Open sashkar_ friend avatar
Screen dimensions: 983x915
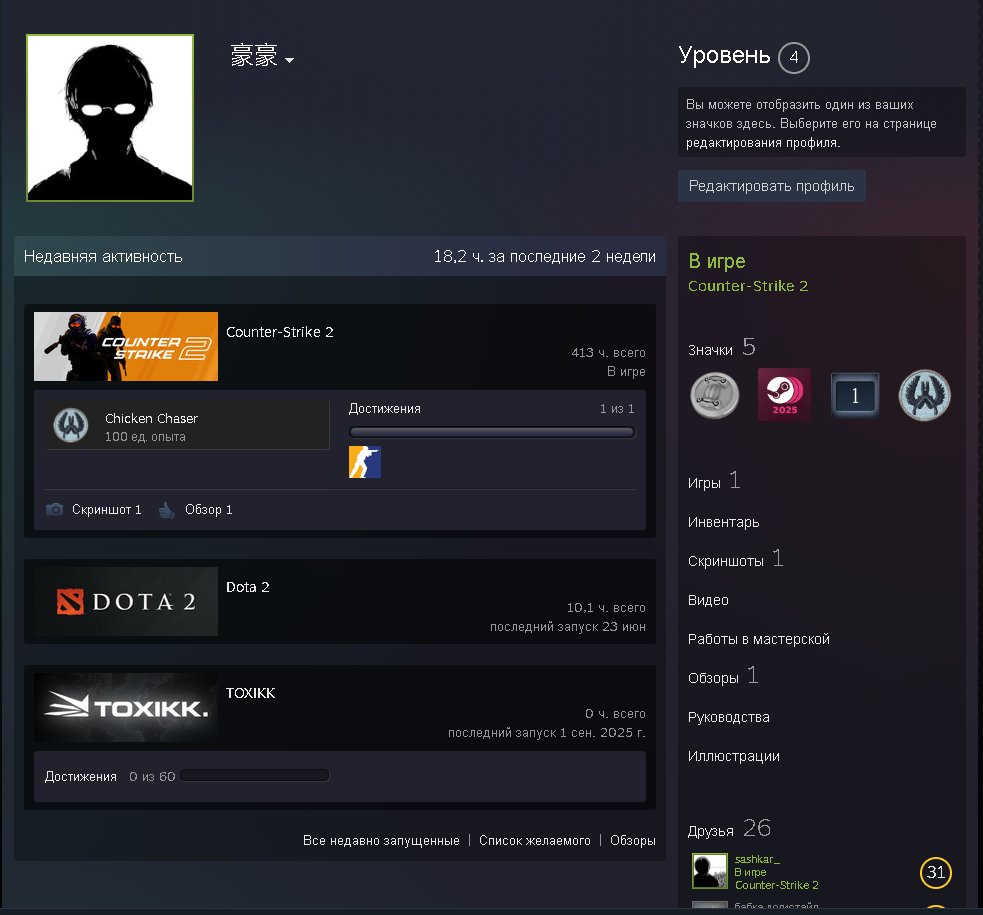(710, 871)
